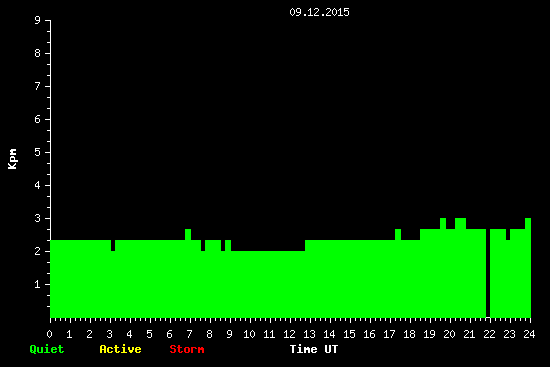550x367 pixels.
Task: Click the green bar peak at hour 24
Action: [528, 223]
